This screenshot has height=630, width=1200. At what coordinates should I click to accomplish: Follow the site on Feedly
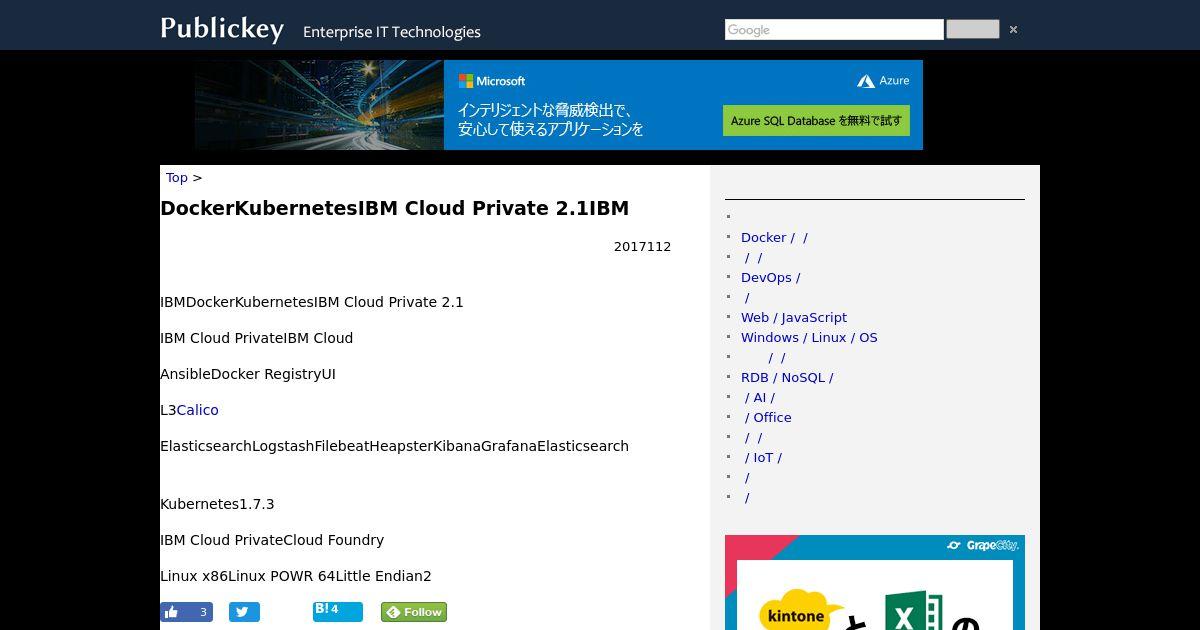click(x=414, y=612)
